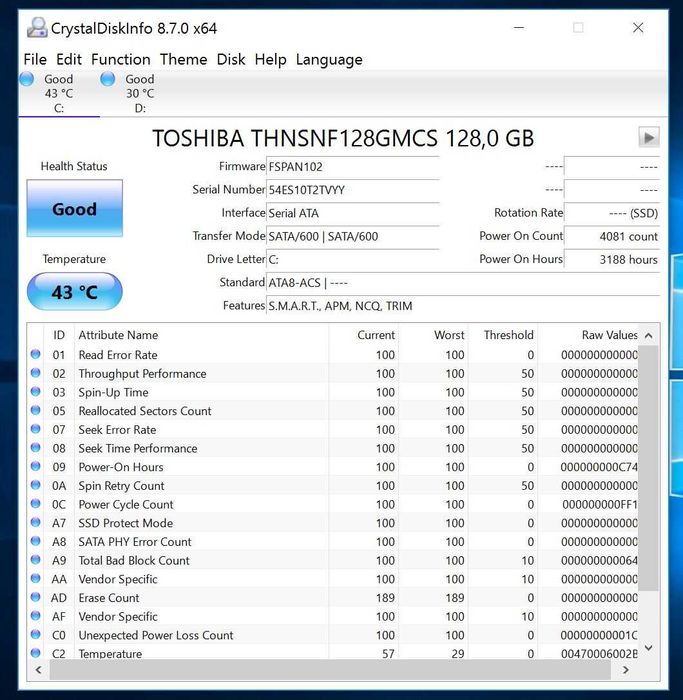This screenshot has height=700, width=683.
Task: Open the File menu
Action: point(35,59)
